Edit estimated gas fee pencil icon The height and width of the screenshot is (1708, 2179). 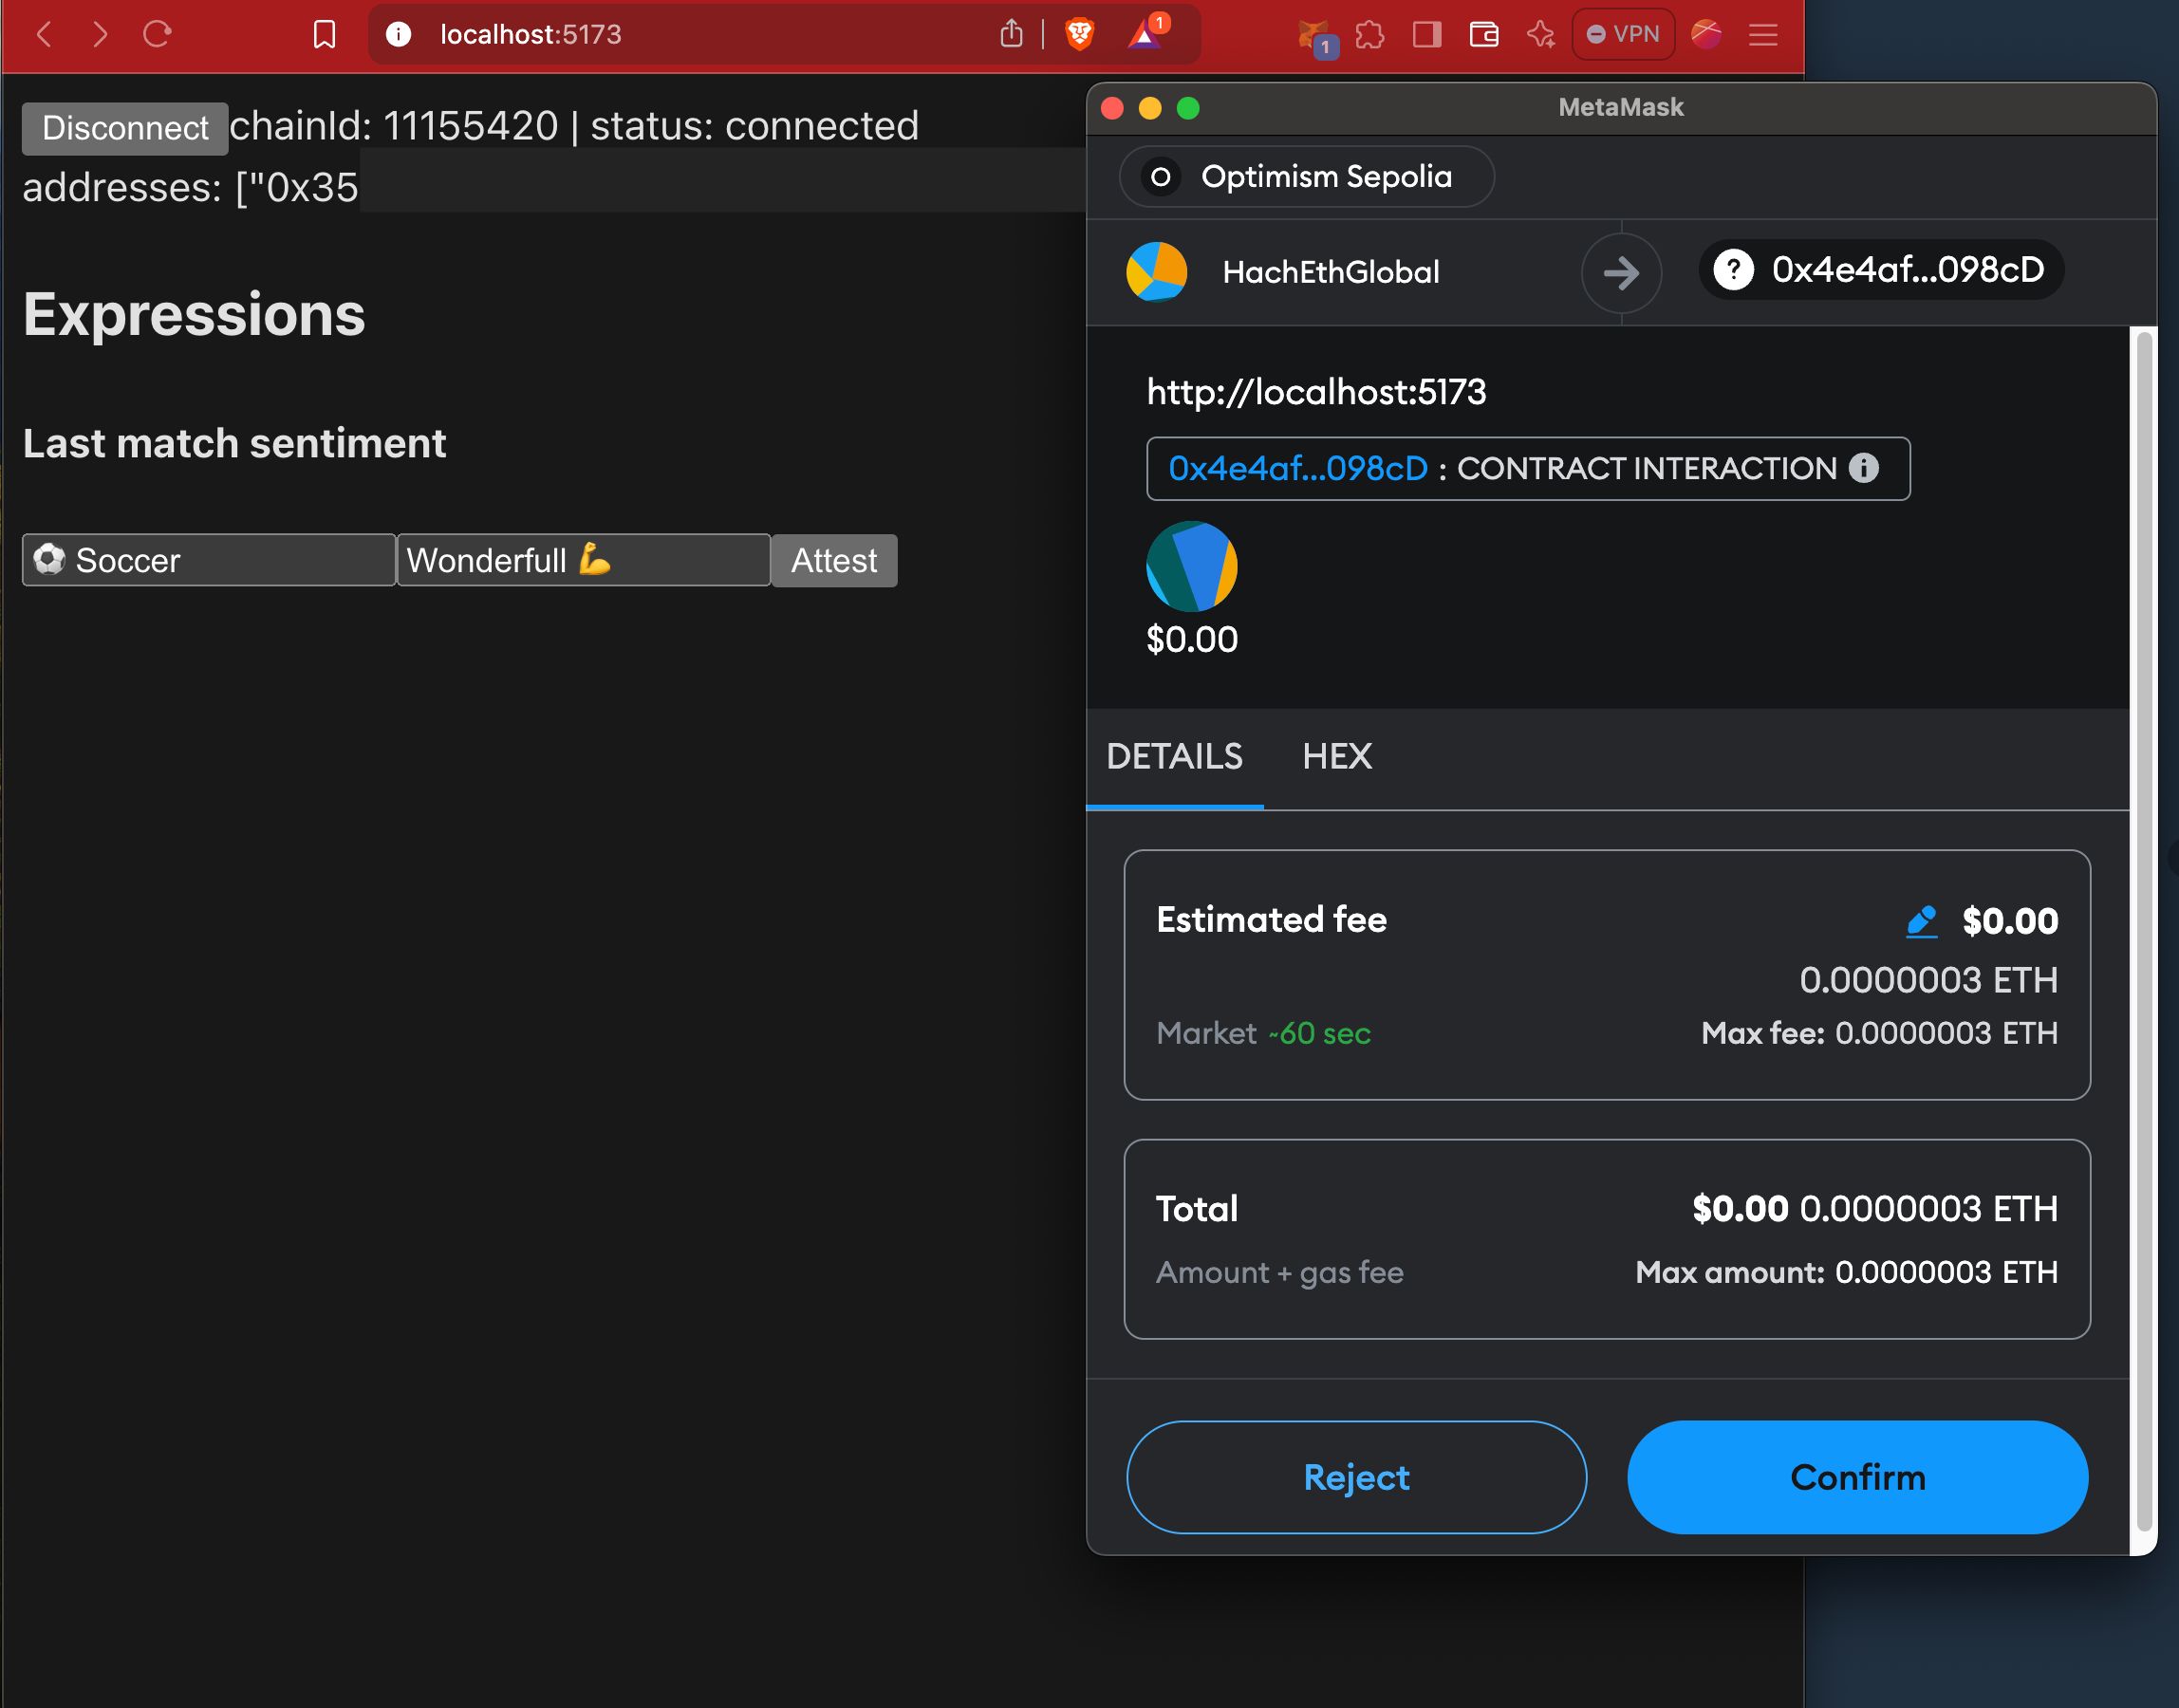point(1921,921)
